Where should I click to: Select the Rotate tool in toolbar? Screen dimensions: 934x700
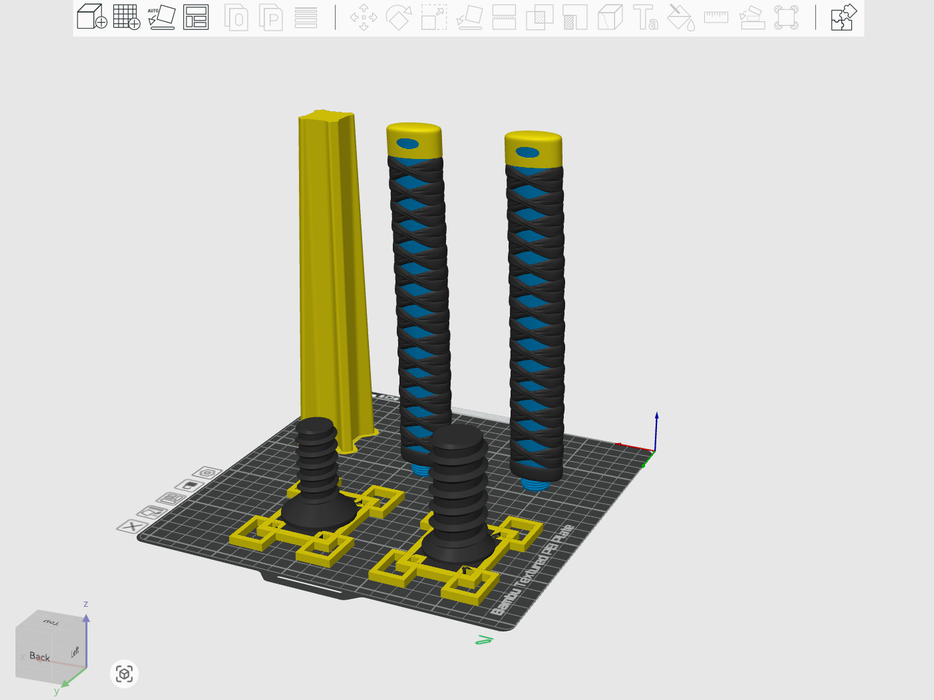[x=398, y=17]
